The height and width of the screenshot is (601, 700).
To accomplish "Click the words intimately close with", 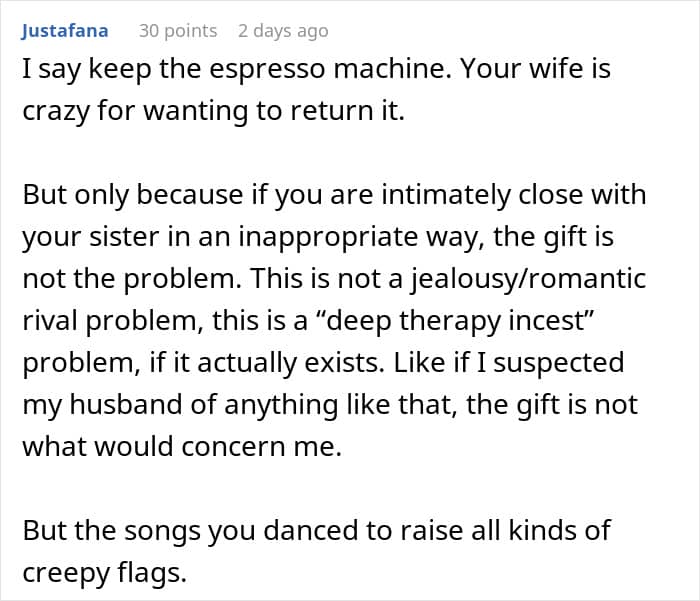I will click(x=514, y=196).
